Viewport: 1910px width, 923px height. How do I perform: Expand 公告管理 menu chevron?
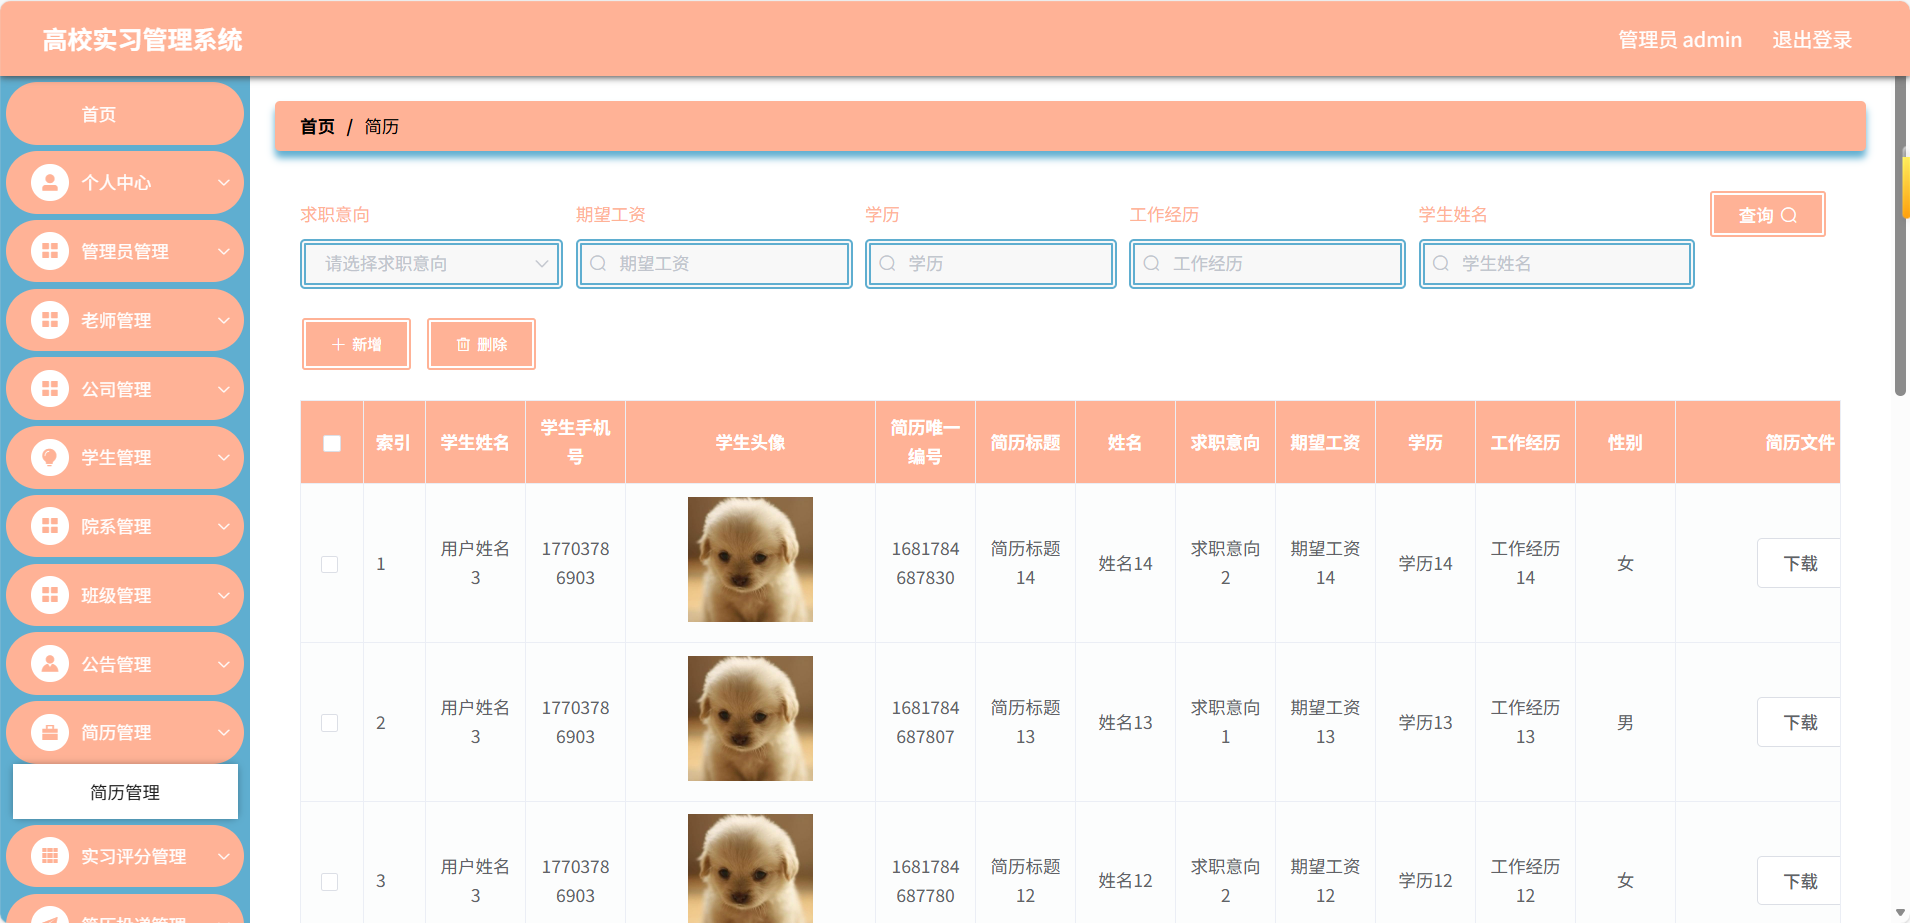click(x=224, y=664)
